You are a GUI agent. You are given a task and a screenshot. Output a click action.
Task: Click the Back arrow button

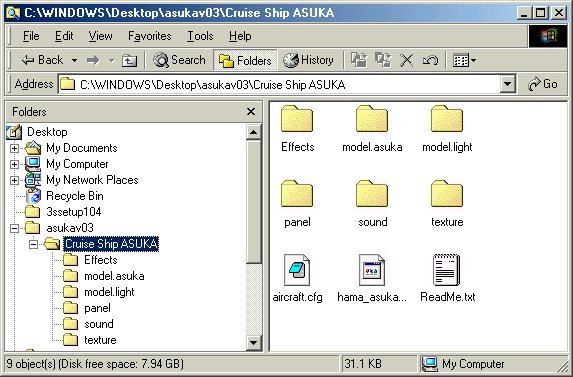[x=42, y=60]
